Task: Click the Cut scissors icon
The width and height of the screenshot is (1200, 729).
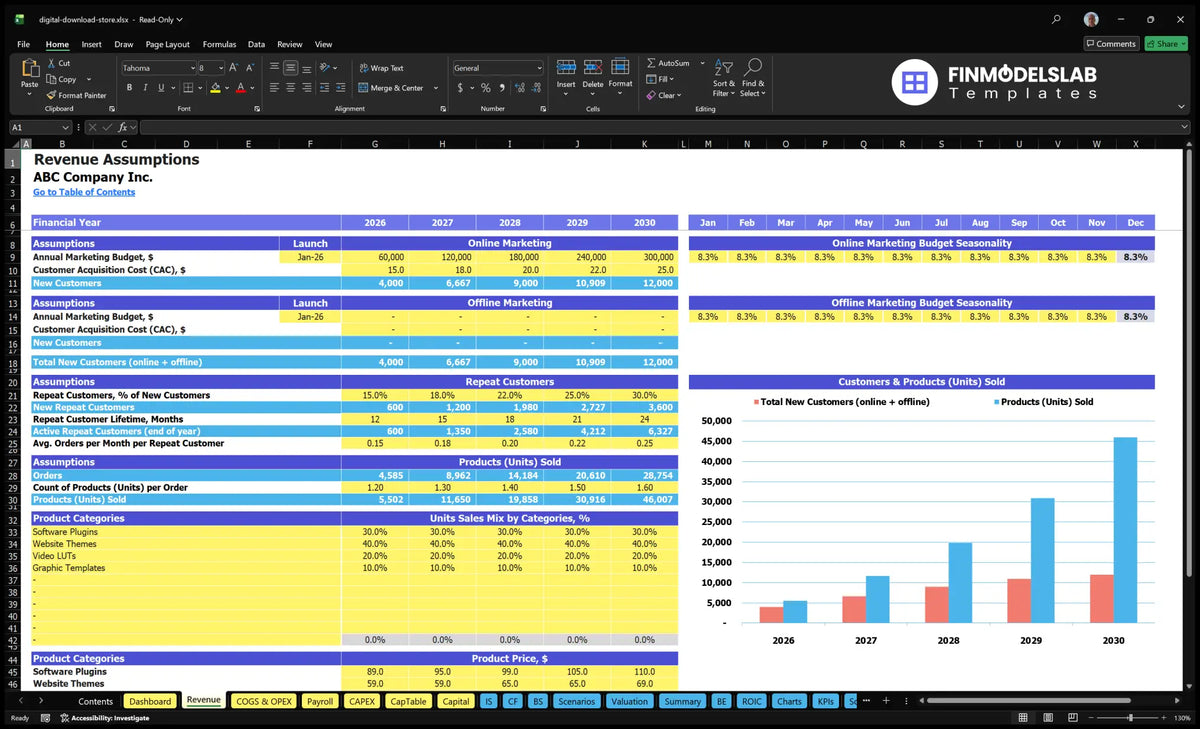Action: coord(51,63)
